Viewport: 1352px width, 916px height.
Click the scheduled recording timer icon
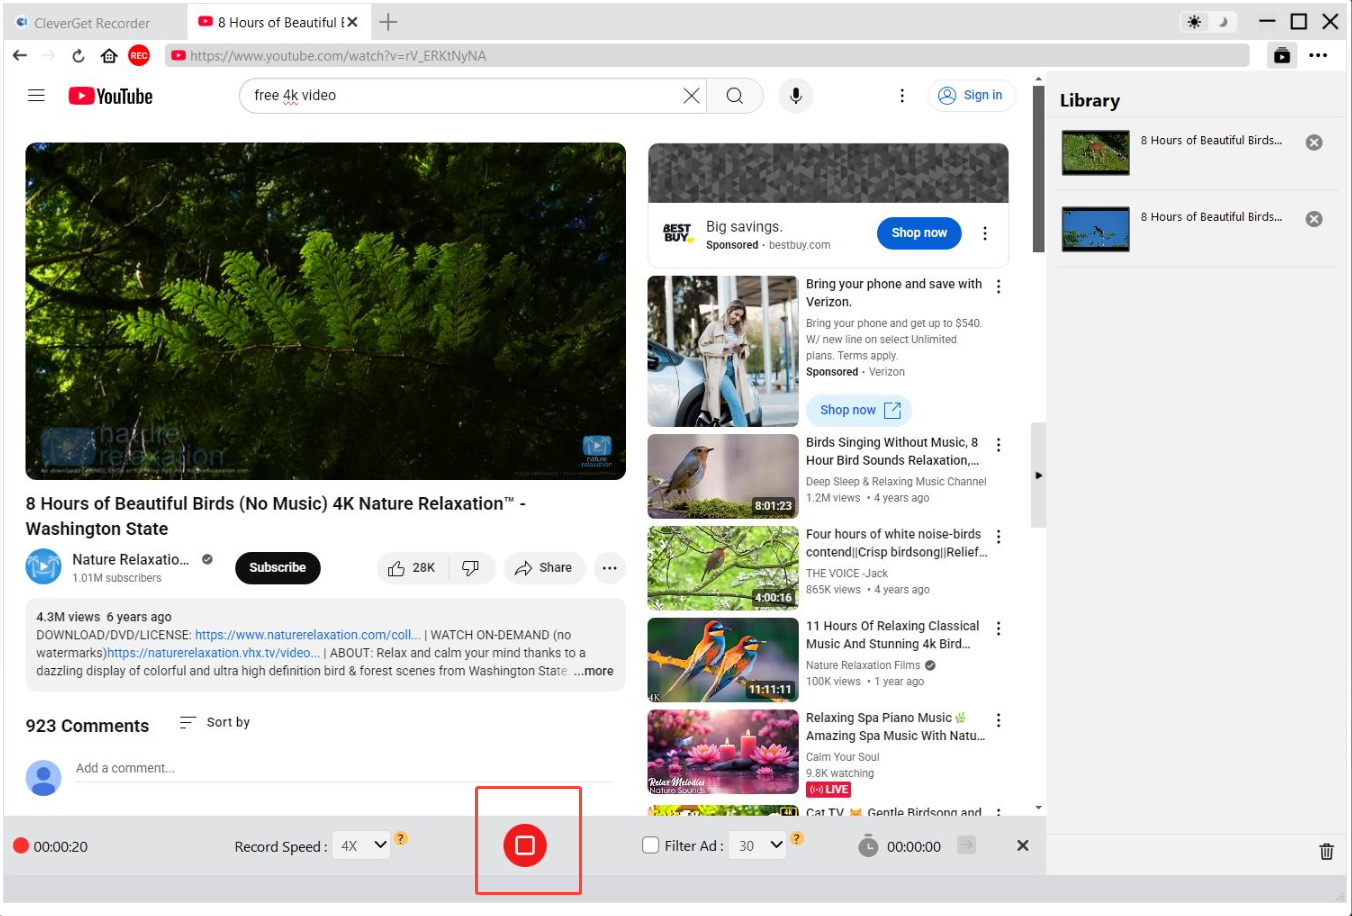(x=868, y=846)
